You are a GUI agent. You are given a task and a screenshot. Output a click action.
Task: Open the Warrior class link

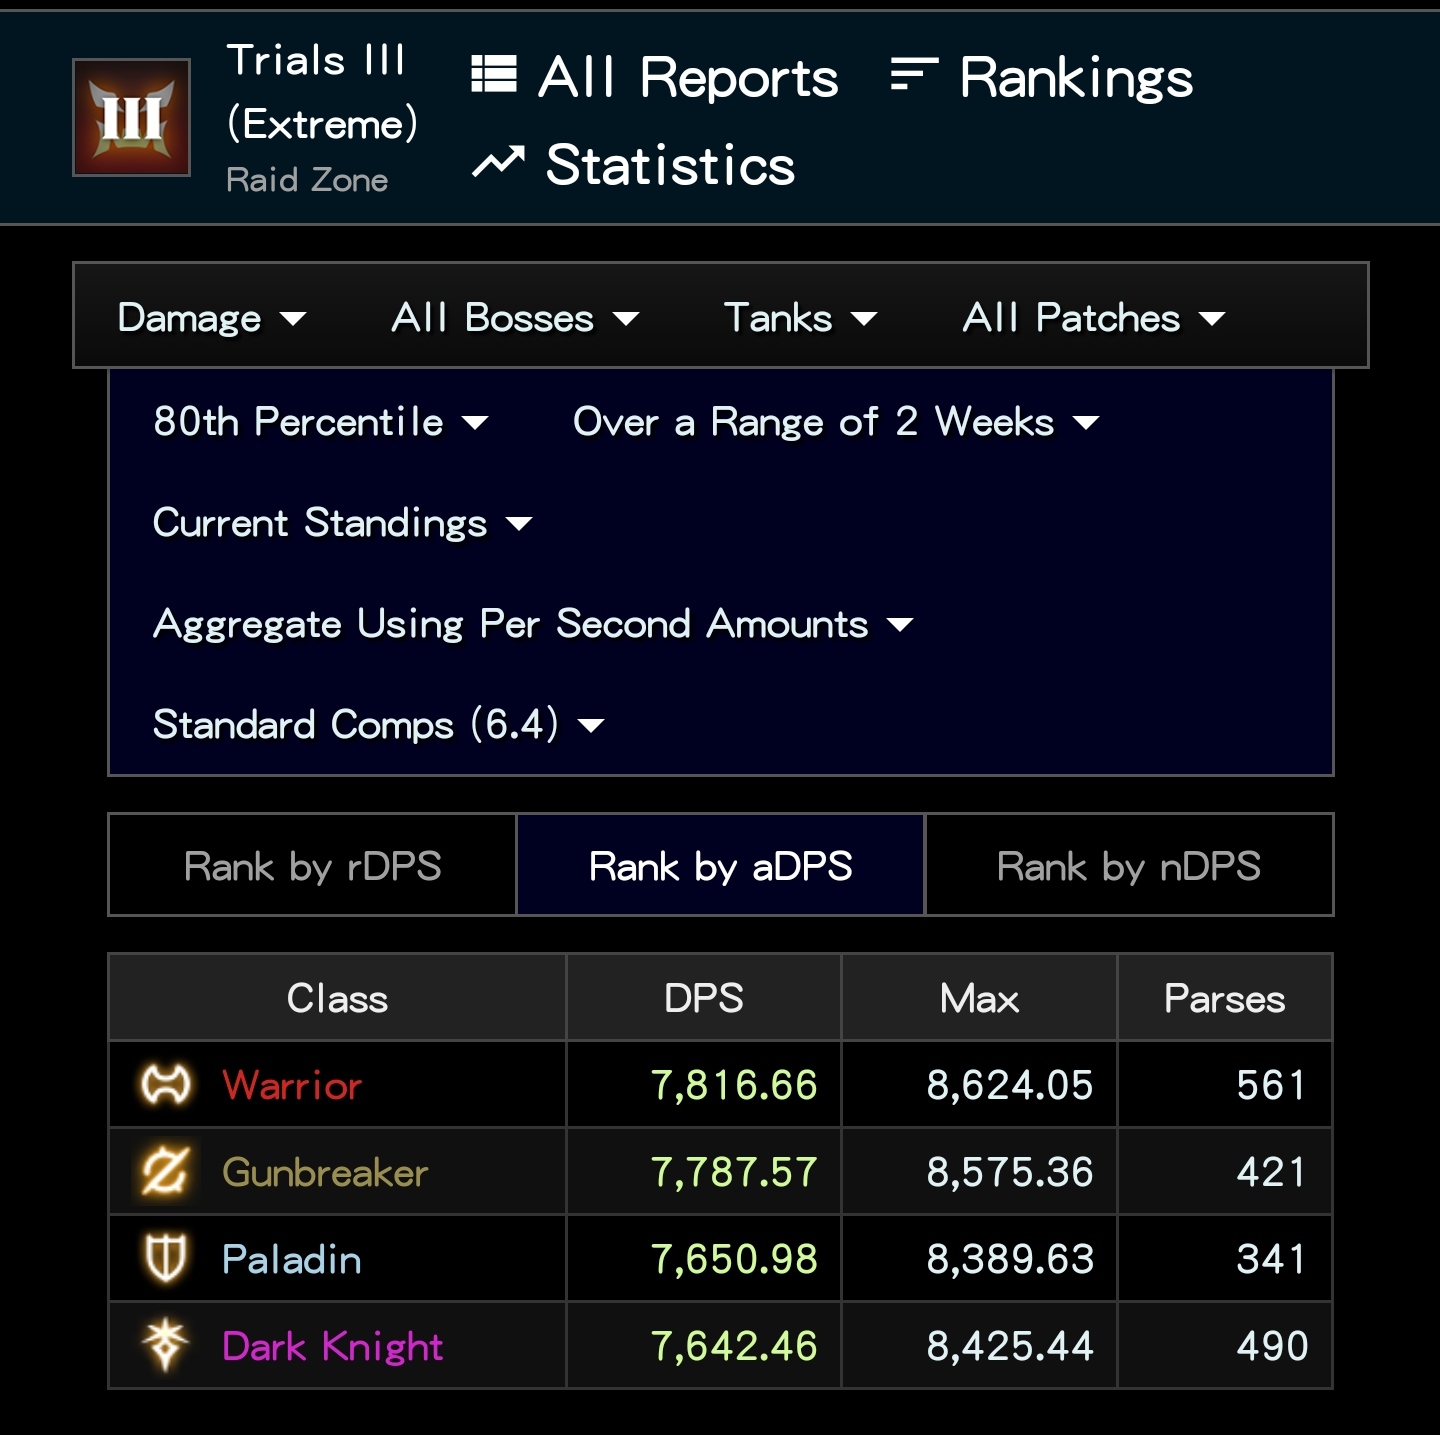click(x=292, y=1085)
